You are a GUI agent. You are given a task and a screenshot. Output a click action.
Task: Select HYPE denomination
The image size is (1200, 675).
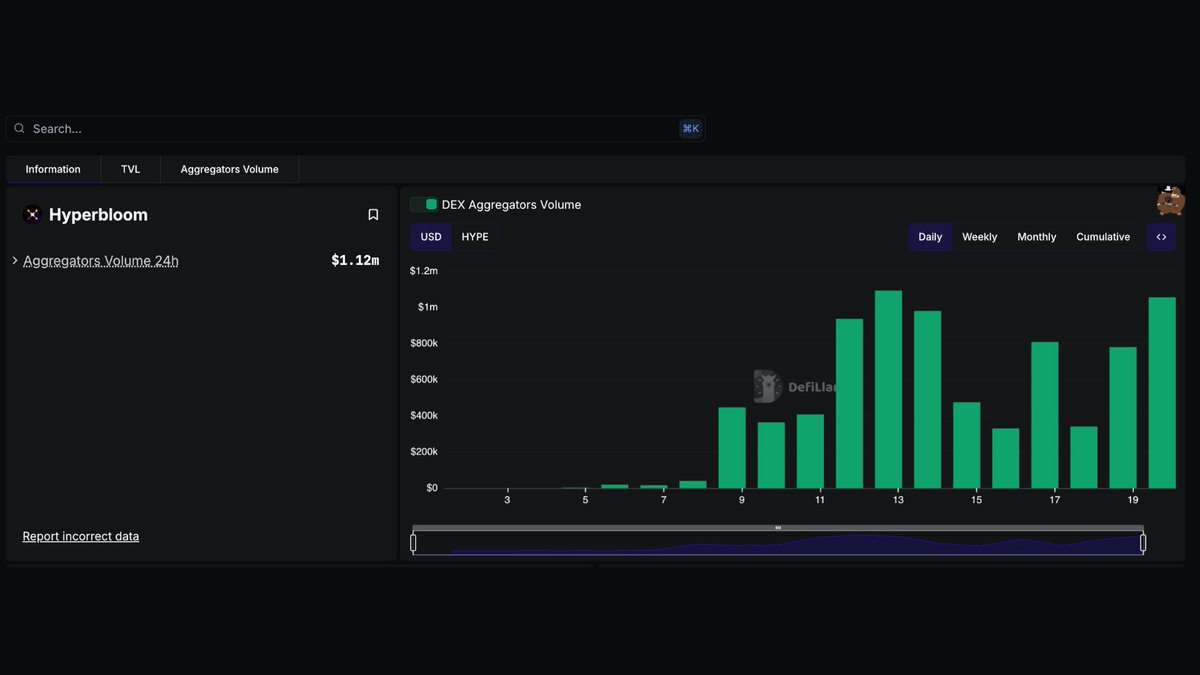click(475, 237)
